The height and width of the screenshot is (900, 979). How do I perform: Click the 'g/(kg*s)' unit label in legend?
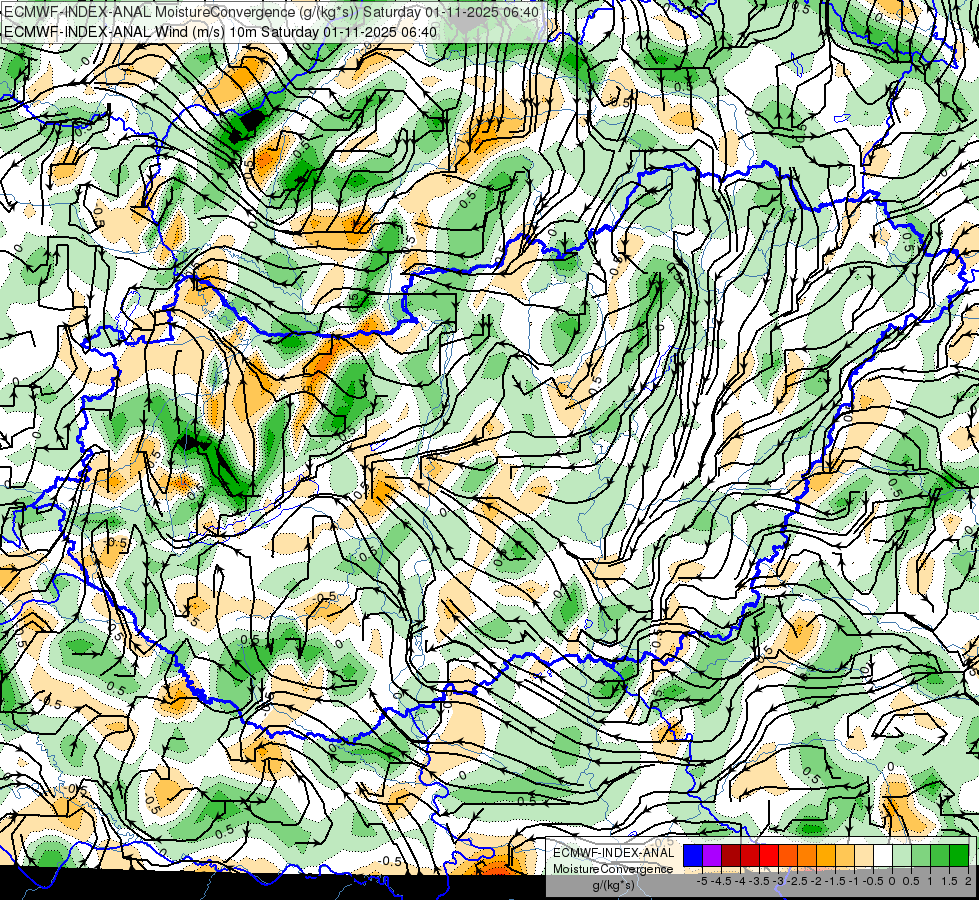click(x=613, y=886)
